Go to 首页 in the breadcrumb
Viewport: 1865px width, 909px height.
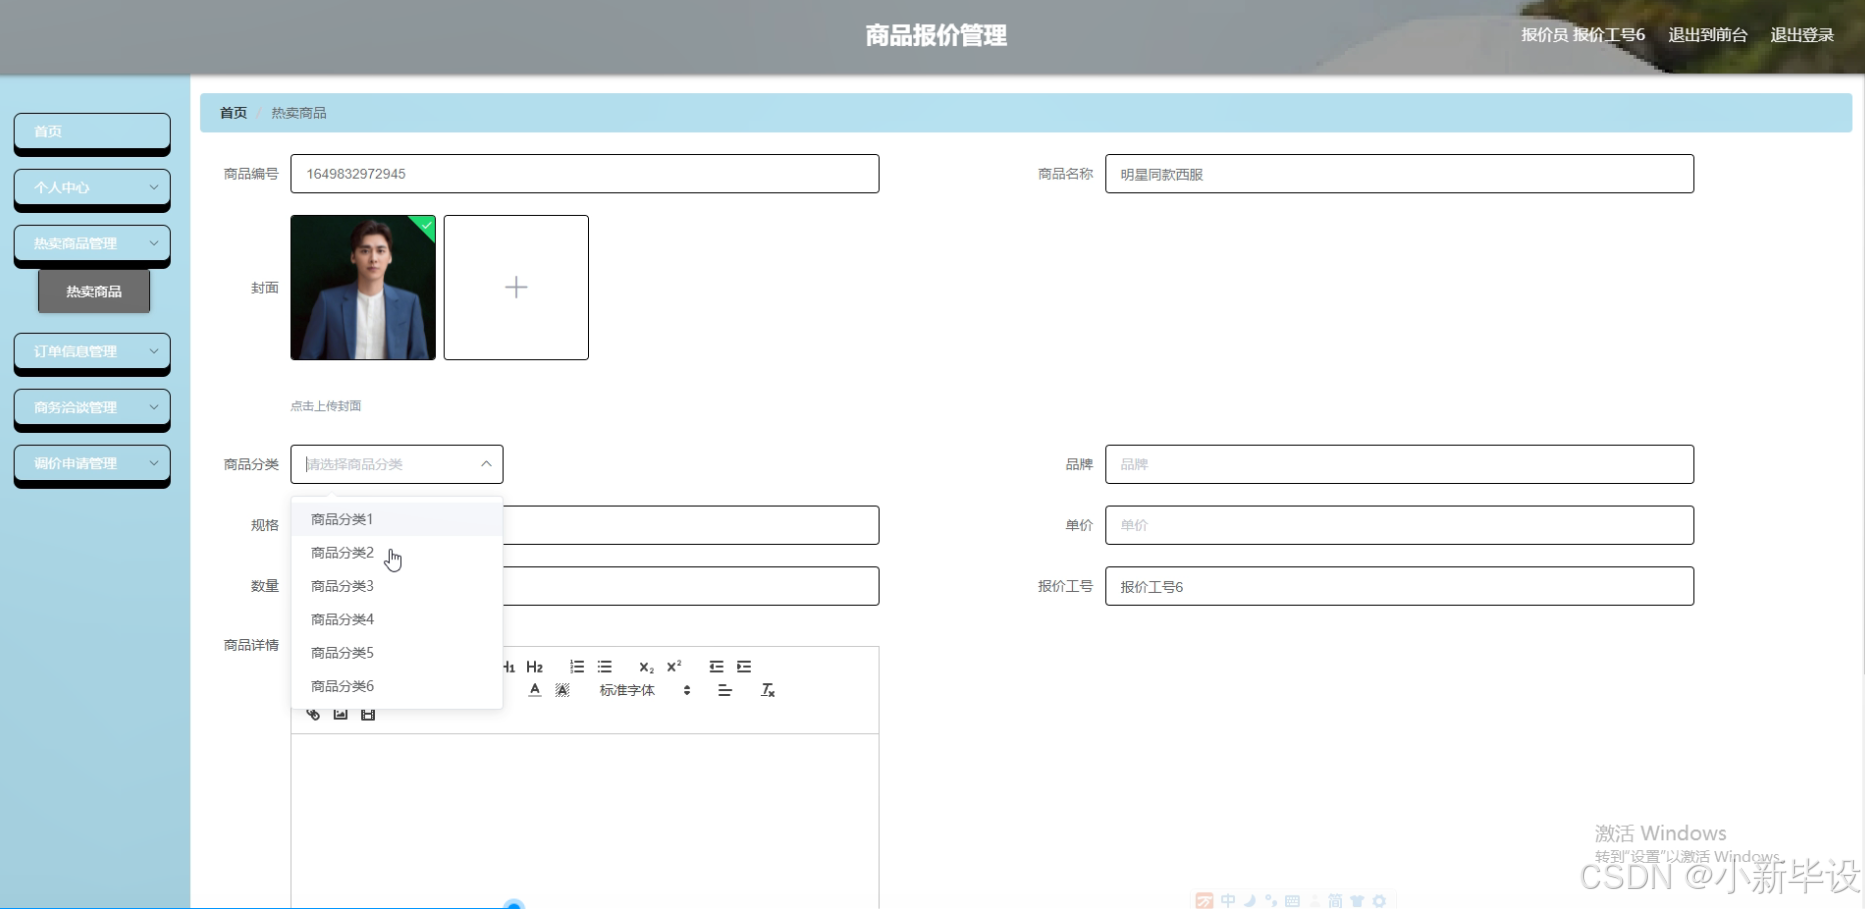(232, 112)
